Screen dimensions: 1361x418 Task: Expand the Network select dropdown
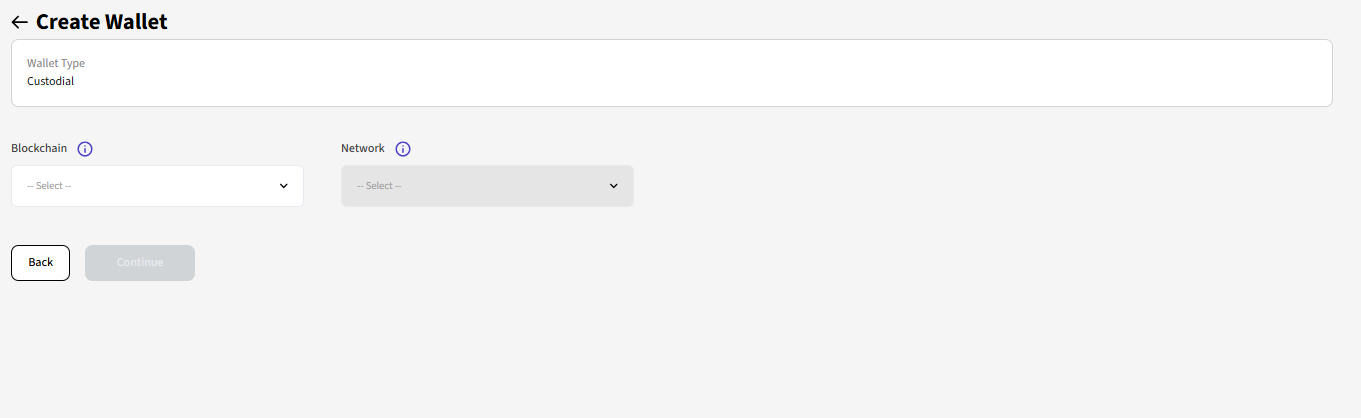pyautogui.click(x=487, y=186)
